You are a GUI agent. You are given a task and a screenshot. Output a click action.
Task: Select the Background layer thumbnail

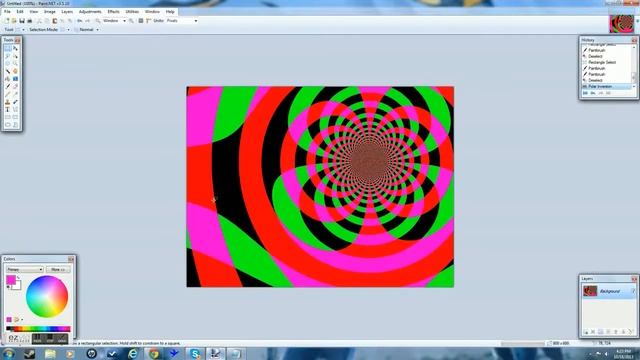coord(590,291)
